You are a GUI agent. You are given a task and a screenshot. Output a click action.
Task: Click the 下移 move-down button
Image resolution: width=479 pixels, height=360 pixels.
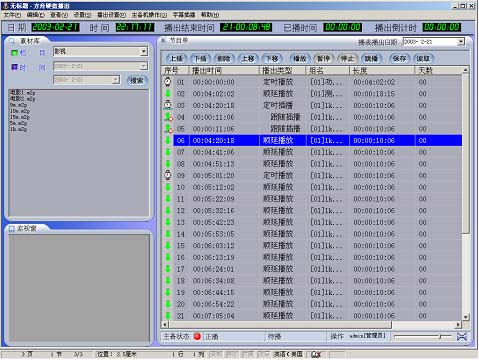point(272,59)
